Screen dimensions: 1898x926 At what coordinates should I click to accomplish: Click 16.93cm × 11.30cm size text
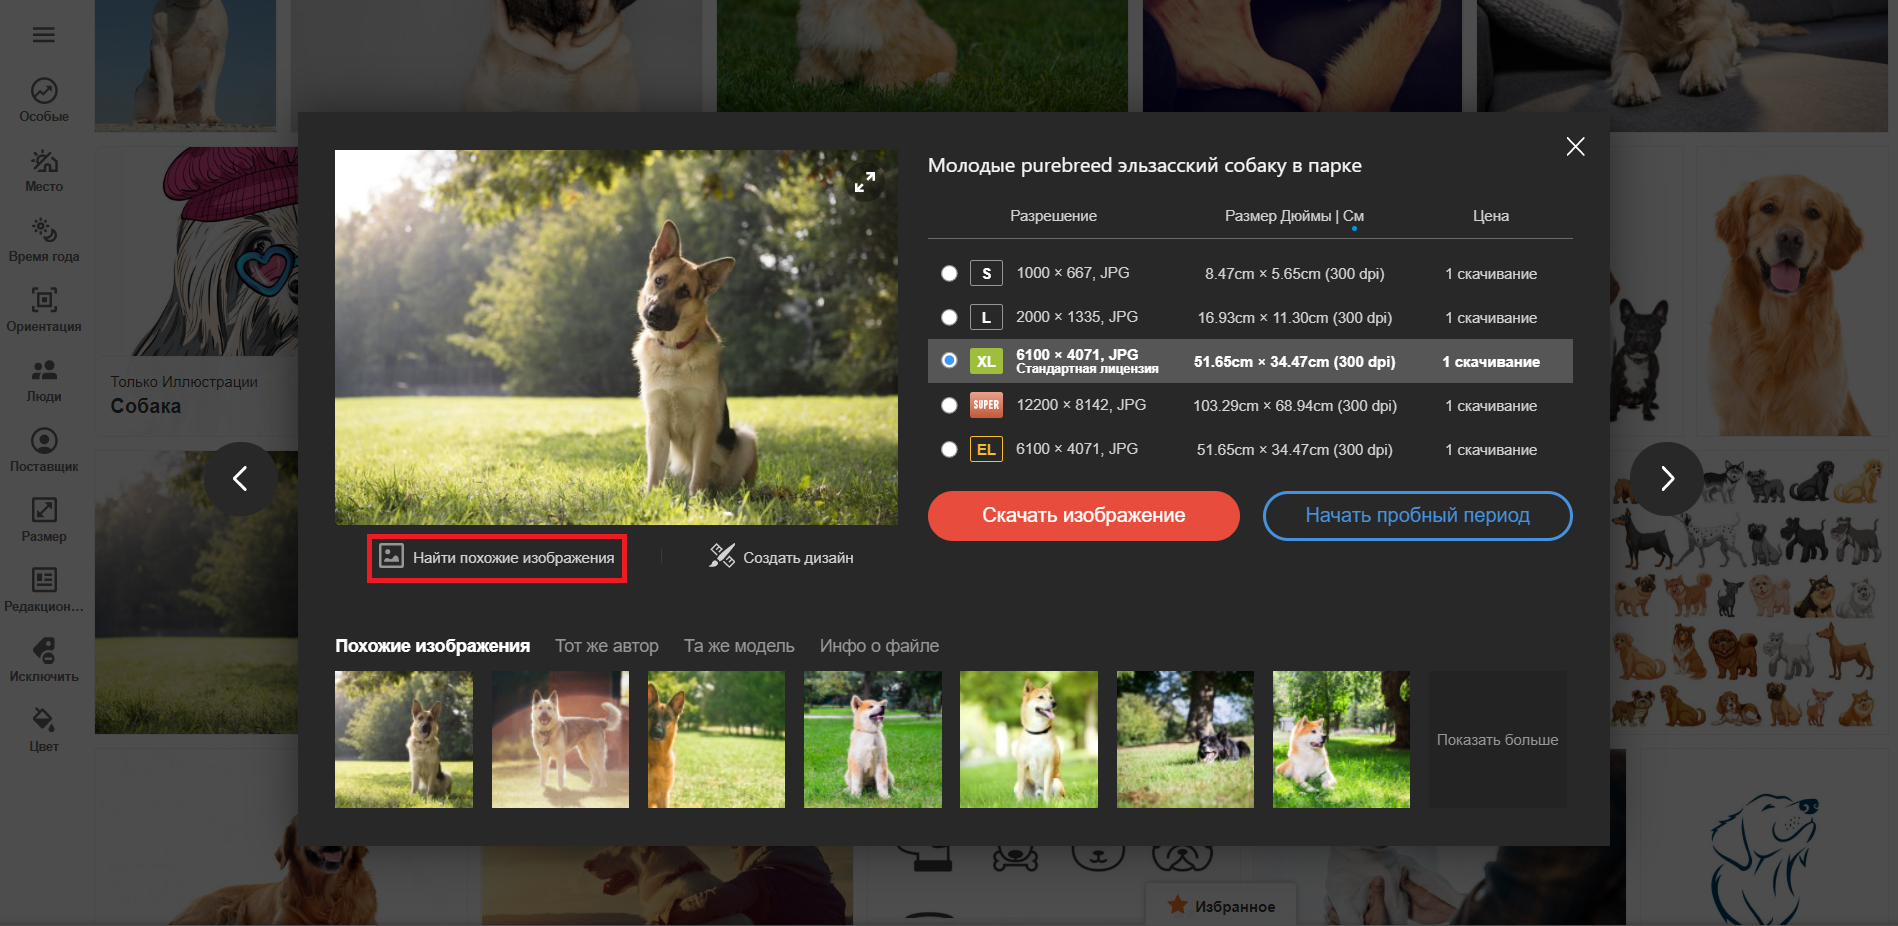pos(1295,318)
